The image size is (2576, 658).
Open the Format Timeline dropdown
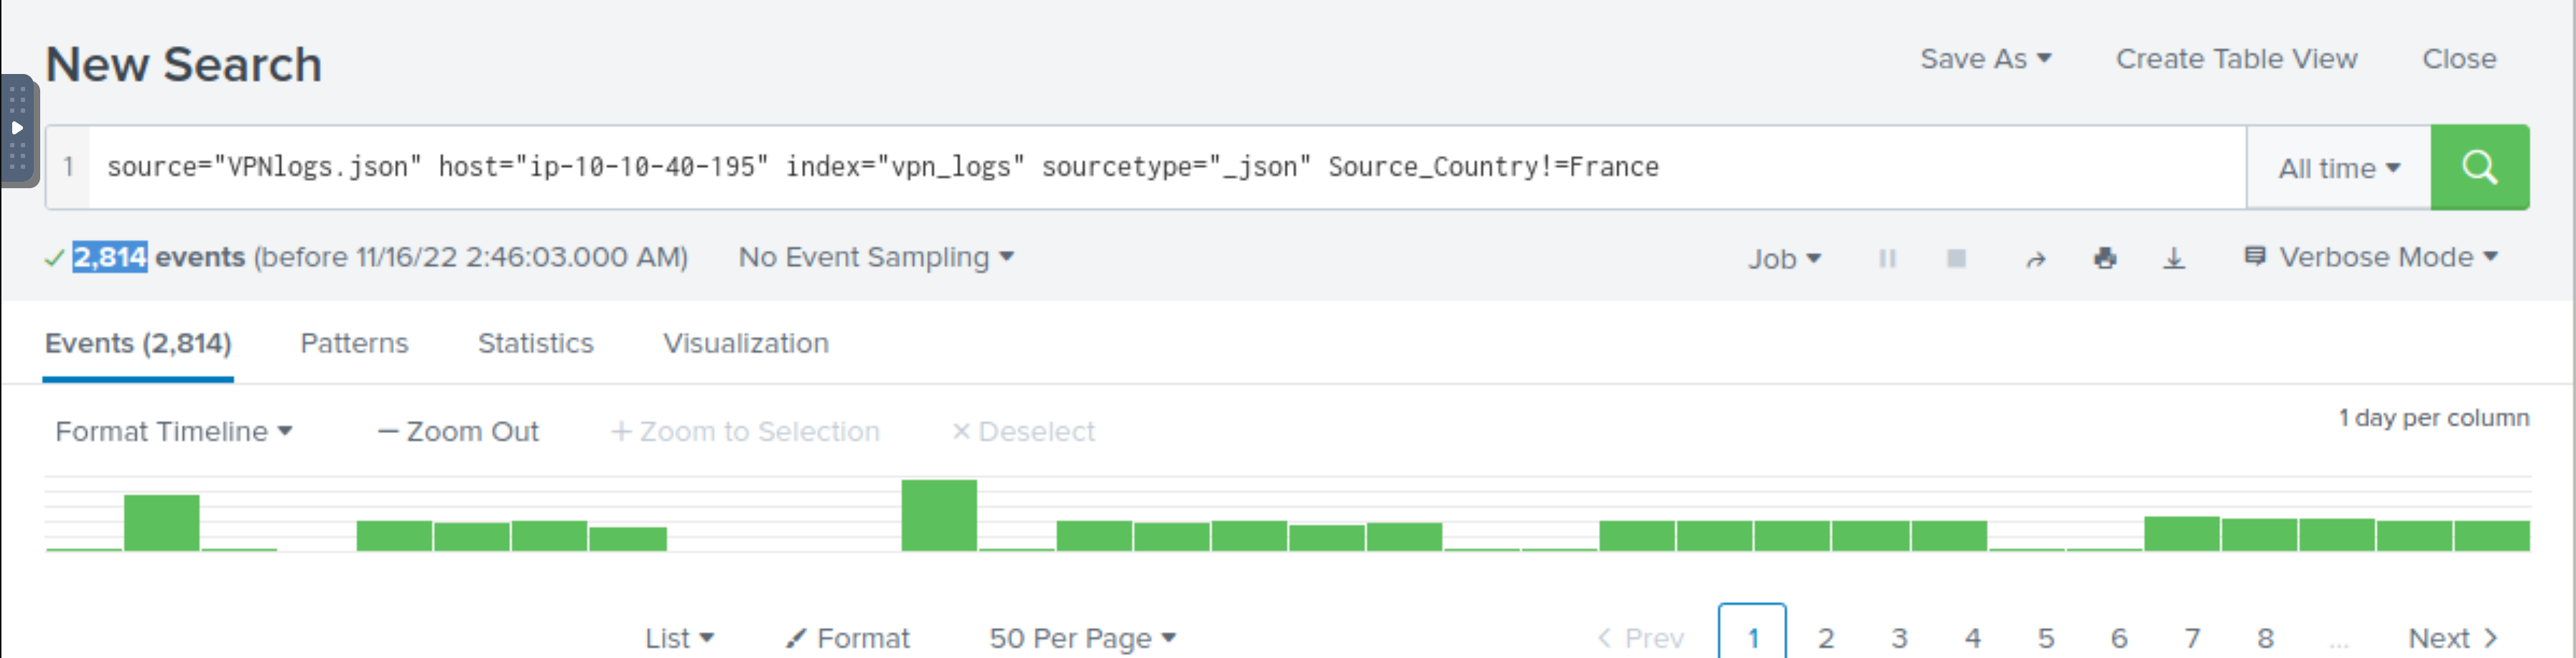coord(174,431)
